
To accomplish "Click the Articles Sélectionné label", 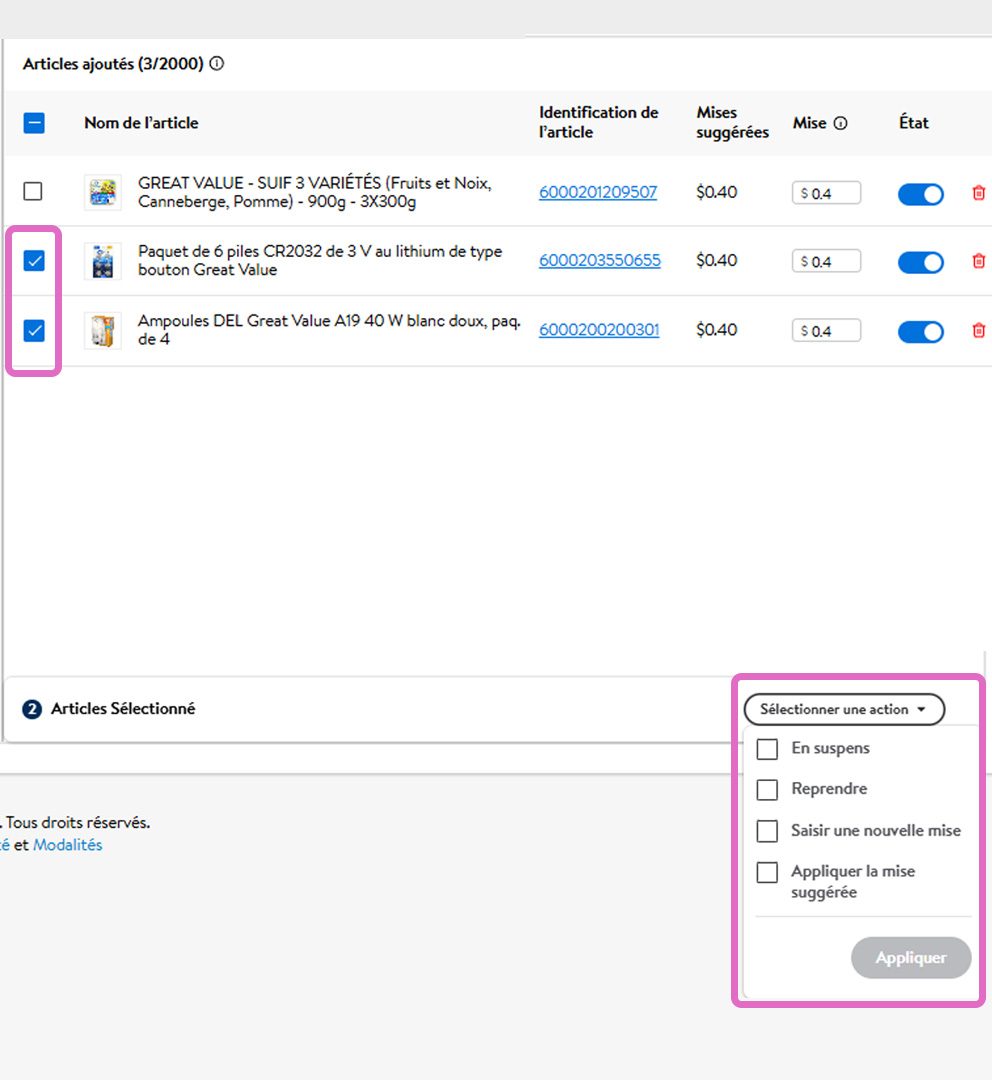I will (123, 709).
